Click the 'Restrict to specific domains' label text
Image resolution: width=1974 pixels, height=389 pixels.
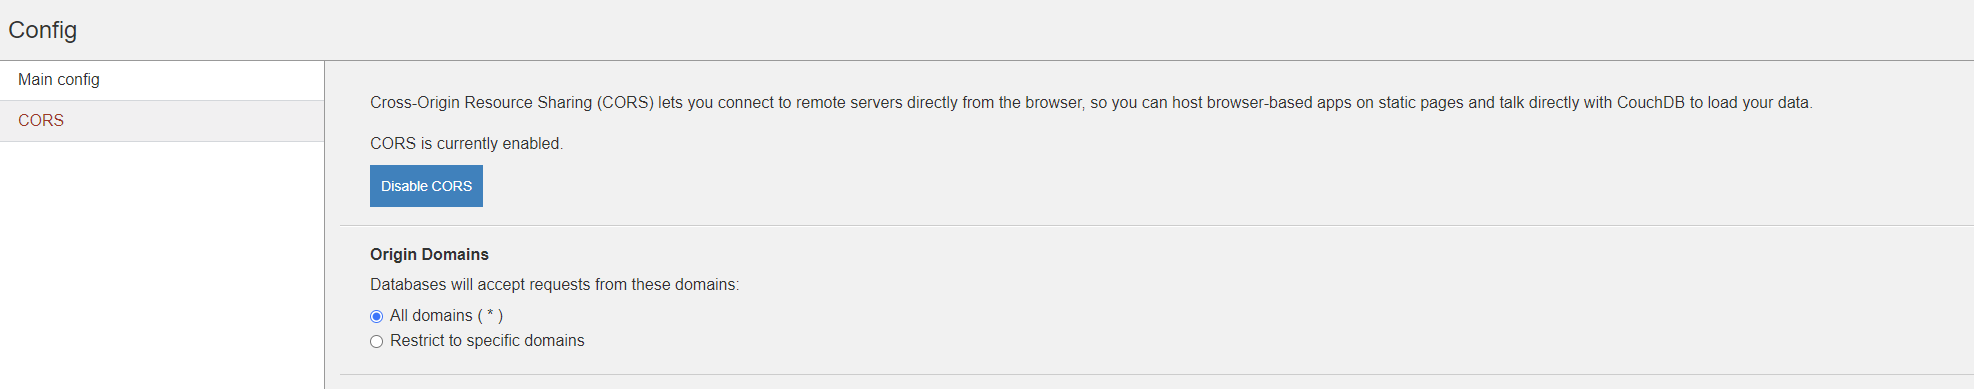(487, 341)
